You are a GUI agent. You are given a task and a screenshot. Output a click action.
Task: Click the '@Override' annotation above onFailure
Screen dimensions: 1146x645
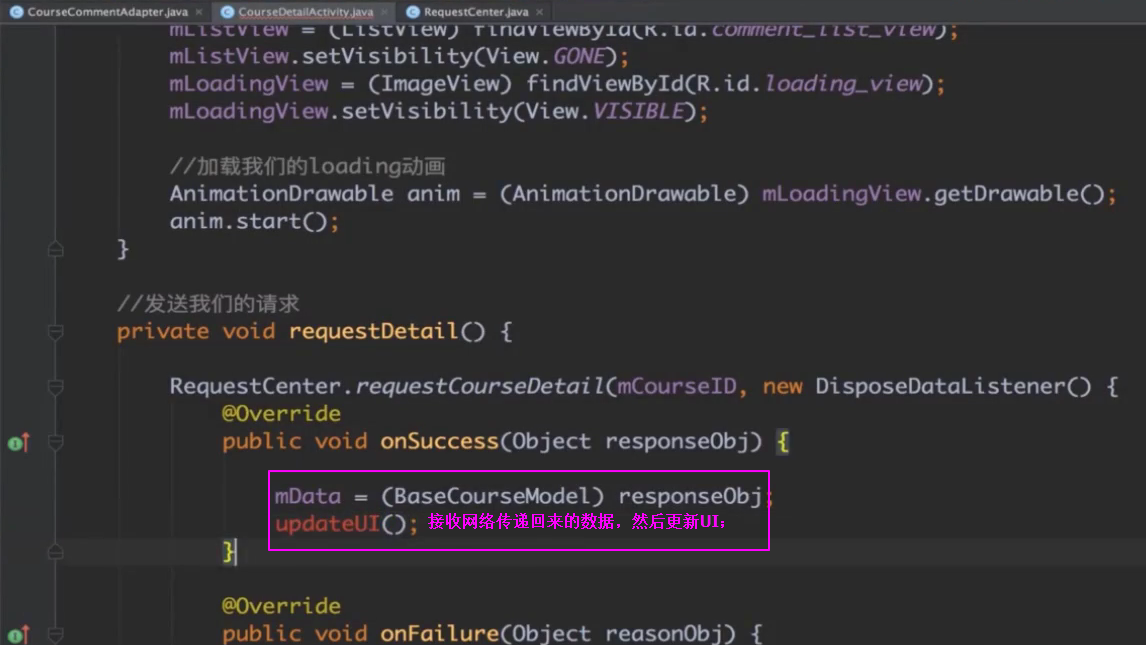pyautogui.click(x=281, y=606)
